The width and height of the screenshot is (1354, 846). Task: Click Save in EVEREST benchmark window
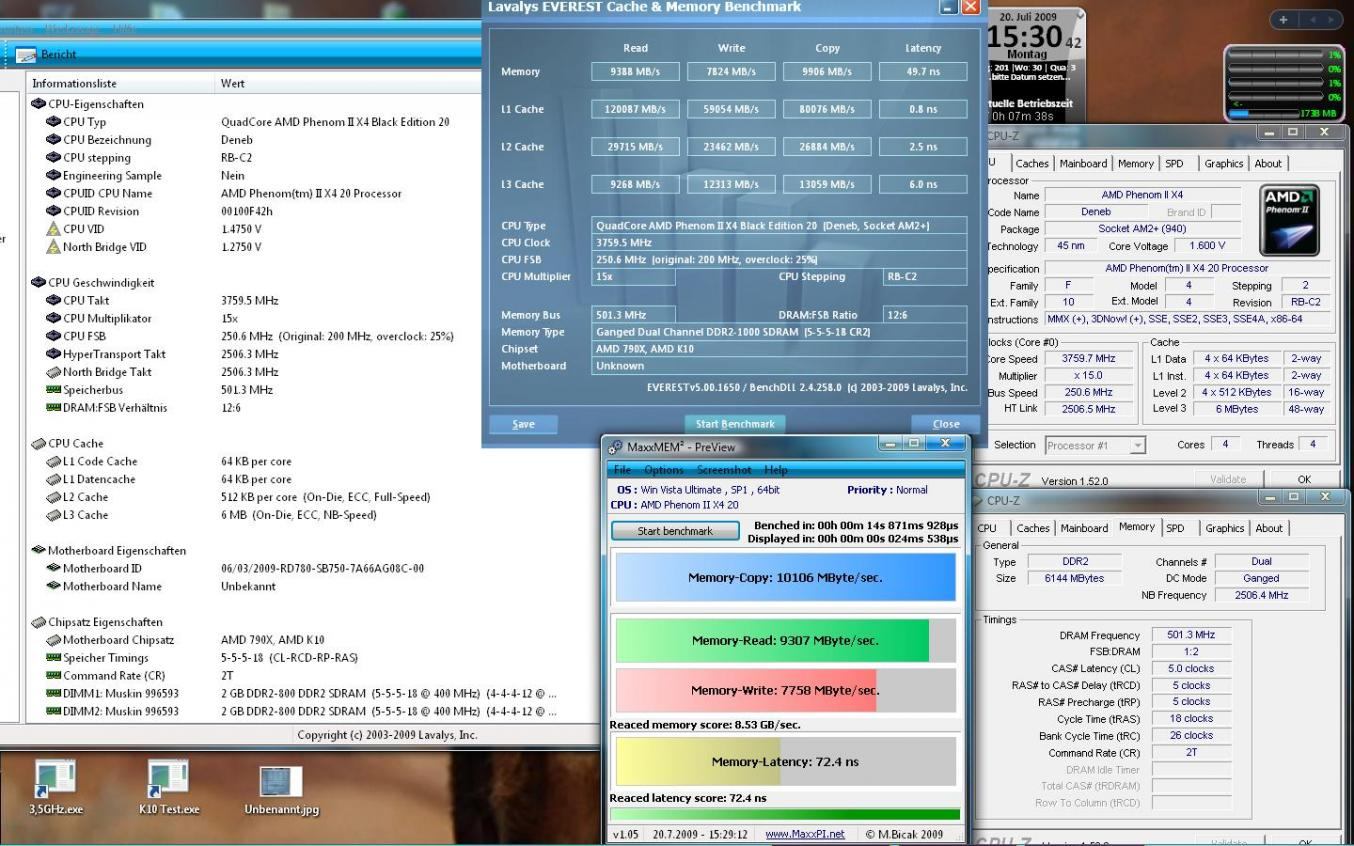pyautogui.click(x=523, y=424)
